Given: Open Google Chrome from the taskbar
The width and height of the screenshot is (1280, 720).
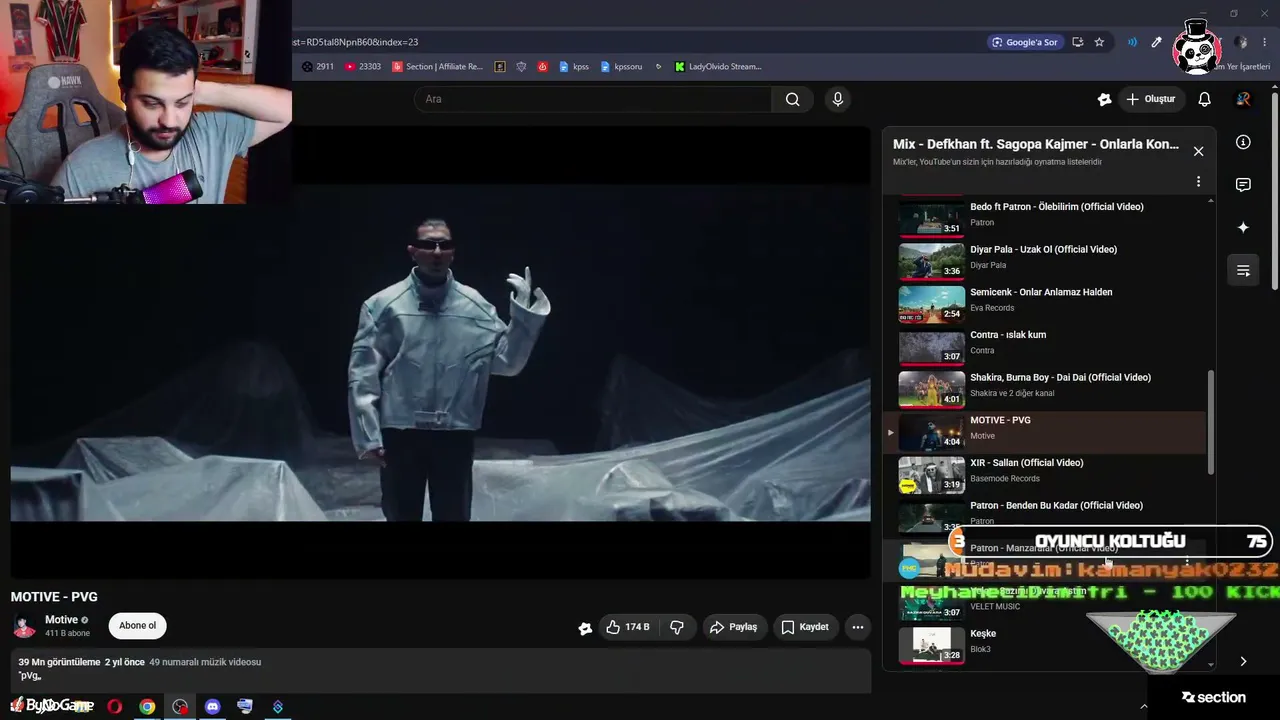Looking at the screenshot, I should click(x=147, y=706).
